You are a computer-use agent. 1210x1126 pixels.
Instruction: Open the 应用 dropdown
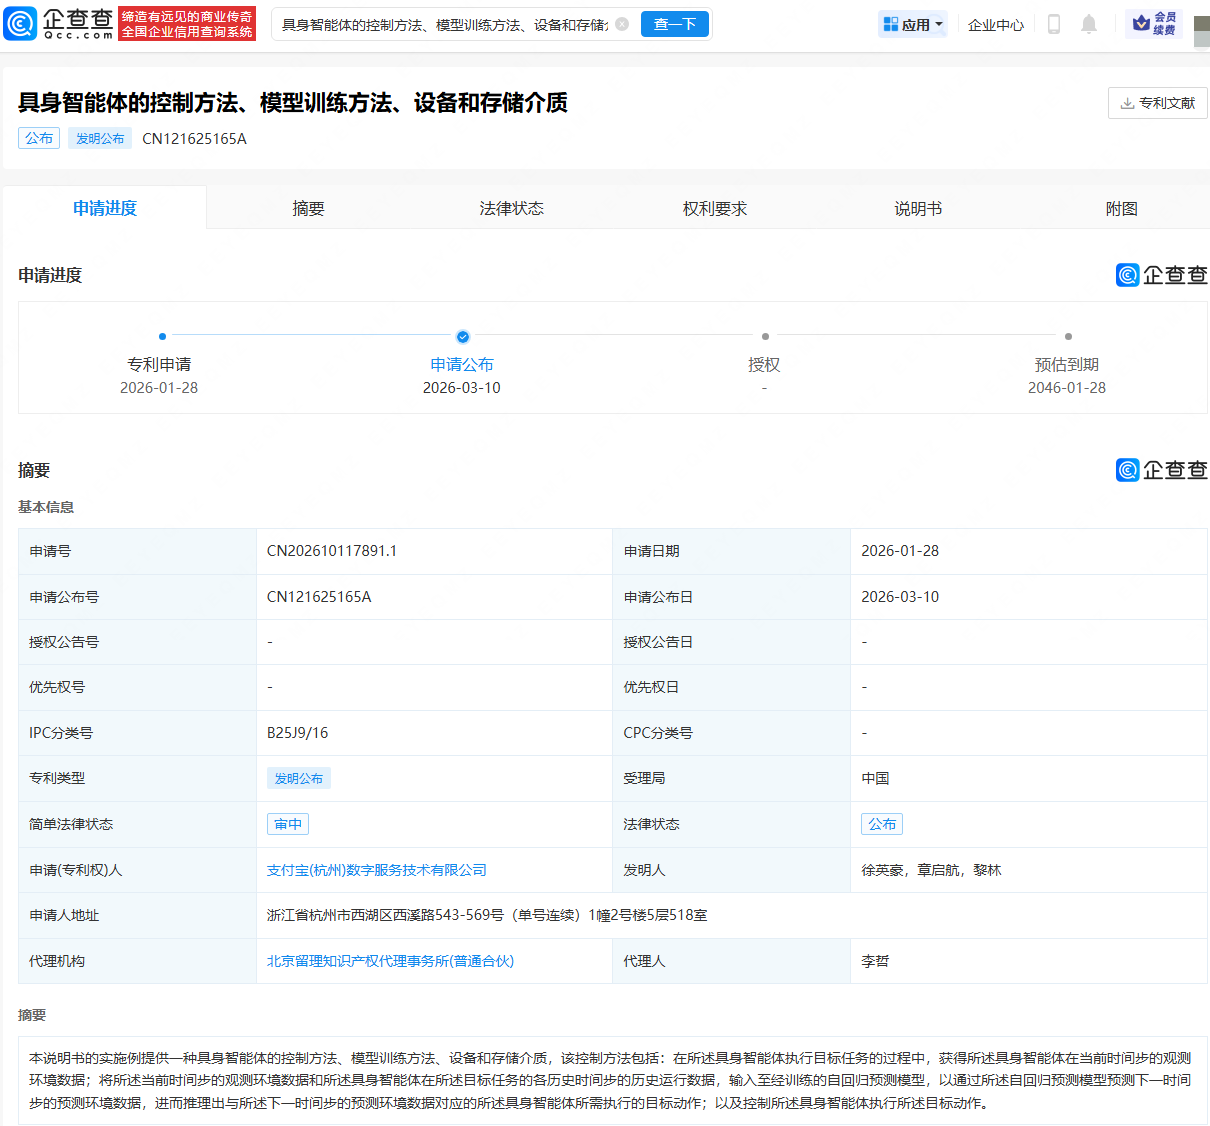click(x=912, y=24)
